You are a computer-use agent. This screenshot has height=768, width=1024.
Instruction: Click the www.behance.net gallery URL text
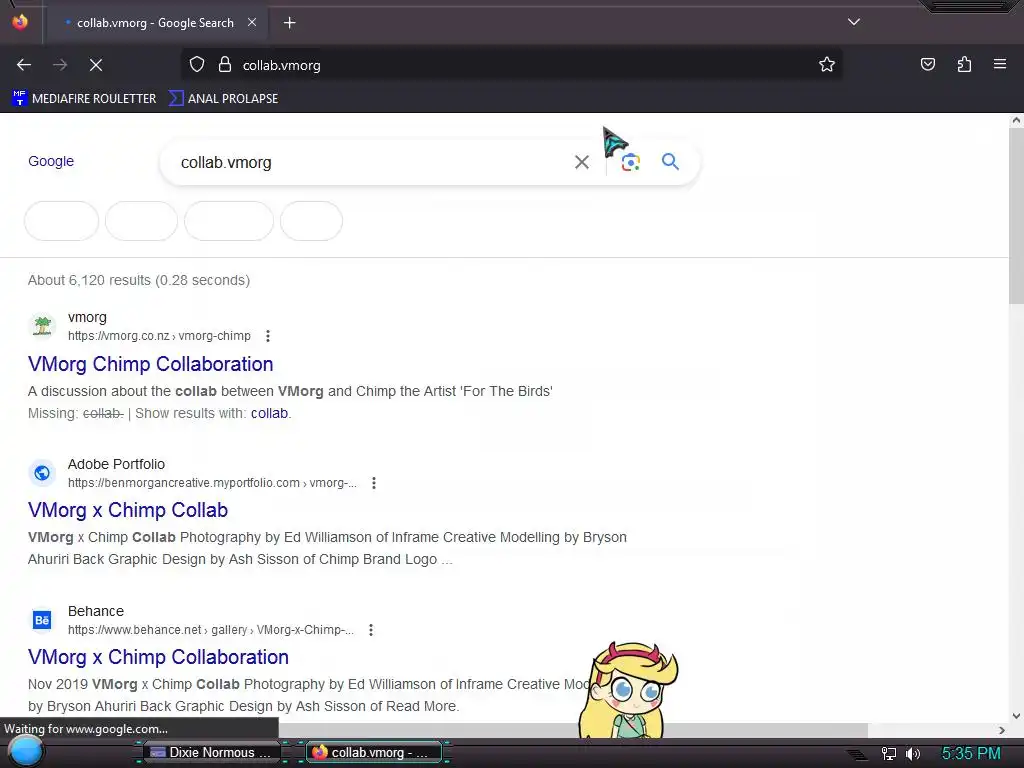point(211,630)
